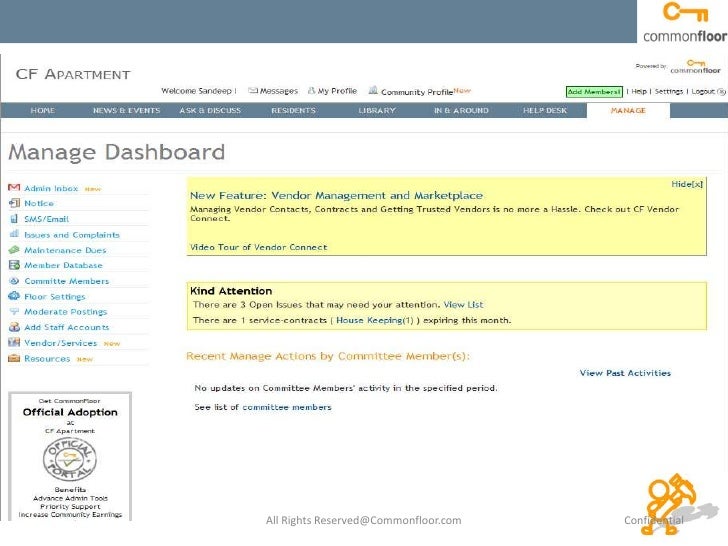Switch to the RESIDENTS tab
The image size is (728, 546).
pyautogui.click(x=293, y=110)
